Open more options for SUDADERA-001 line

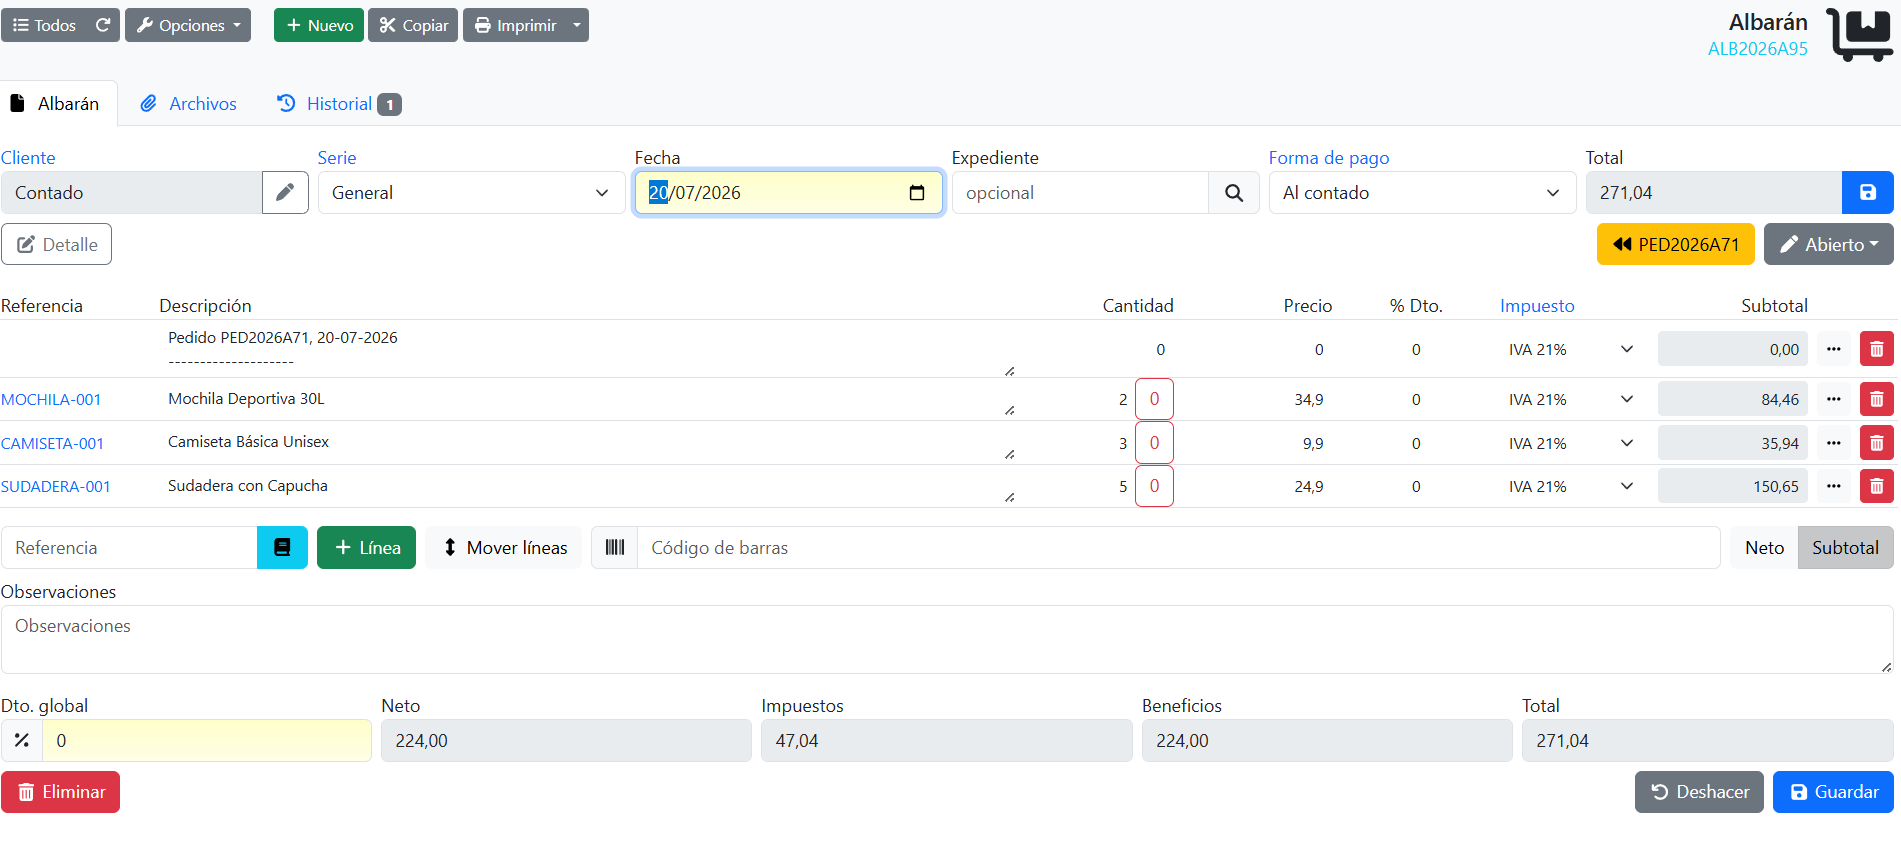click(x=1833, y=486)
